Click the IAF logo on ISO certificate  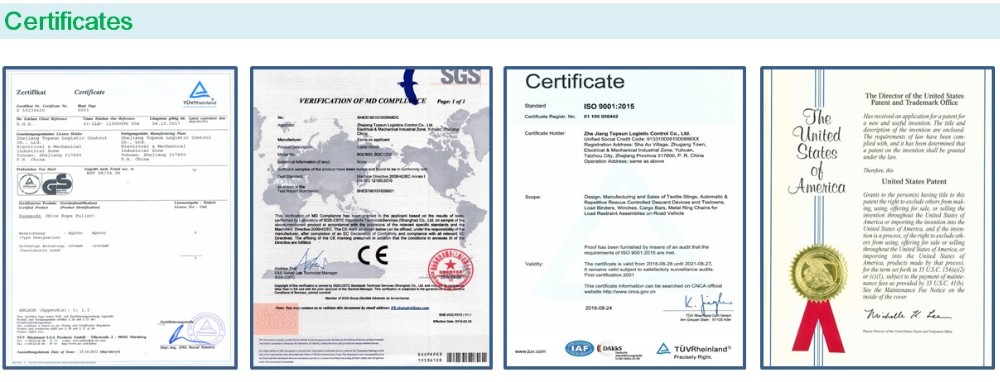click(x=579, y=348)
